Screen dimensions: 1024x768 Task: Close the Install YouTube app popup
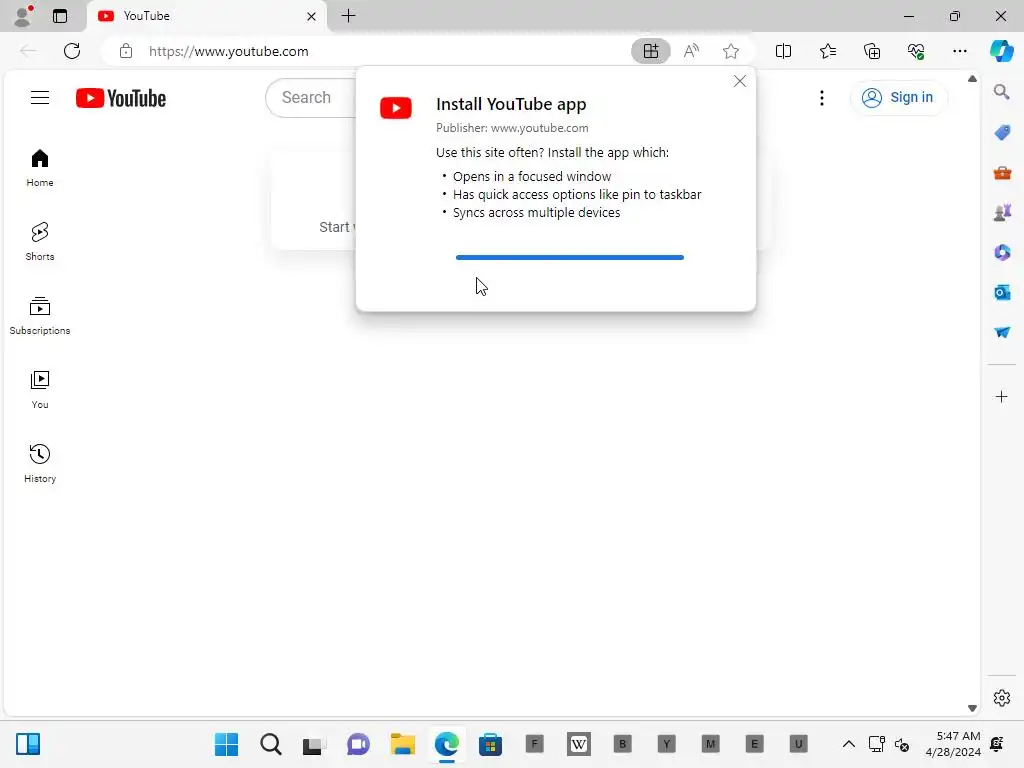739,81
